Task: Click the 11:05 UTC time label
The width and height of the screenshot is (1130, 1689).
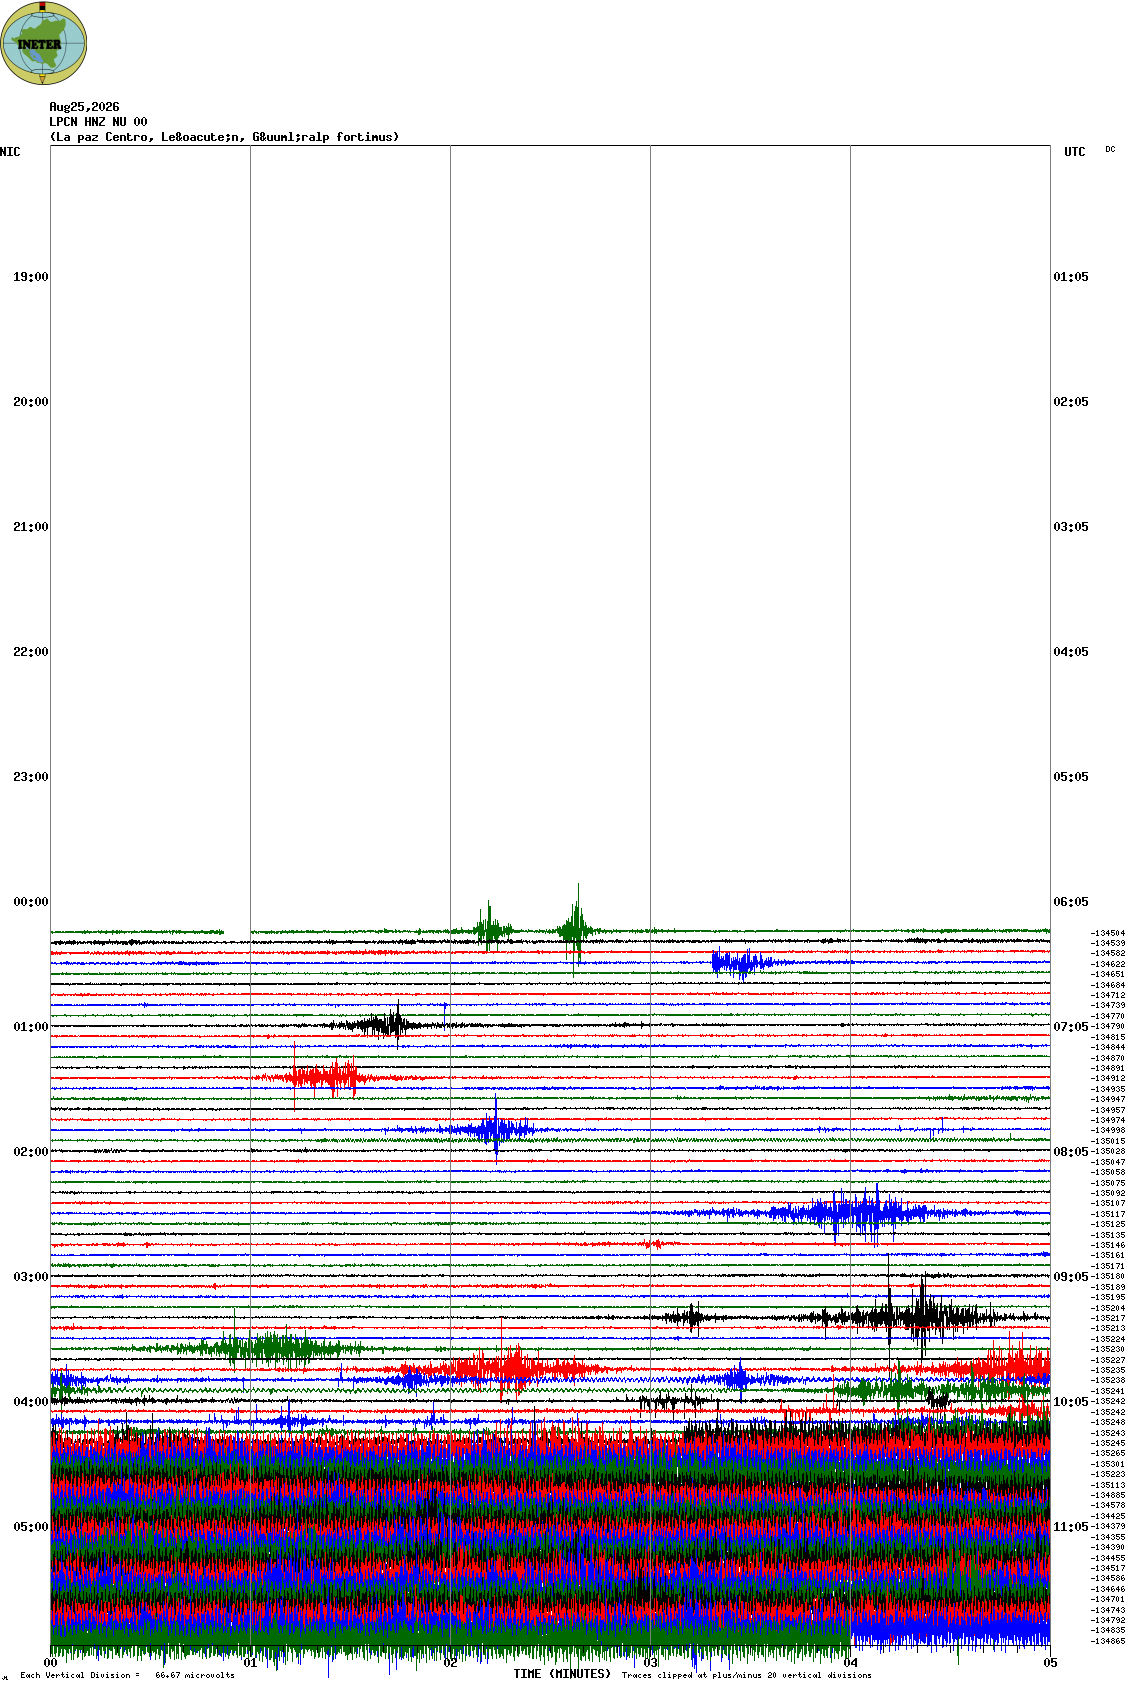Action: [1071, 1527]
